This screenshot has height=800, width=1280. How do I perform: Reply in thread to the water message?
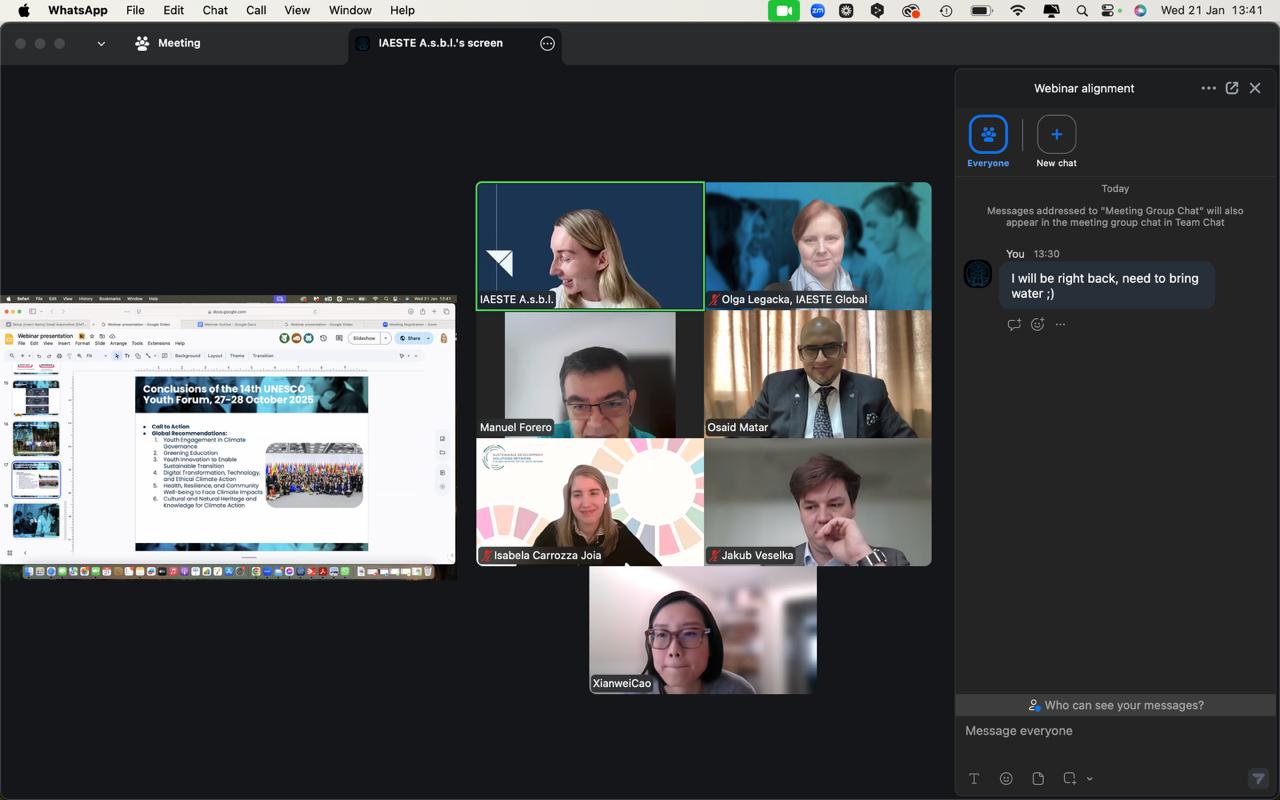pos(1014,324)
